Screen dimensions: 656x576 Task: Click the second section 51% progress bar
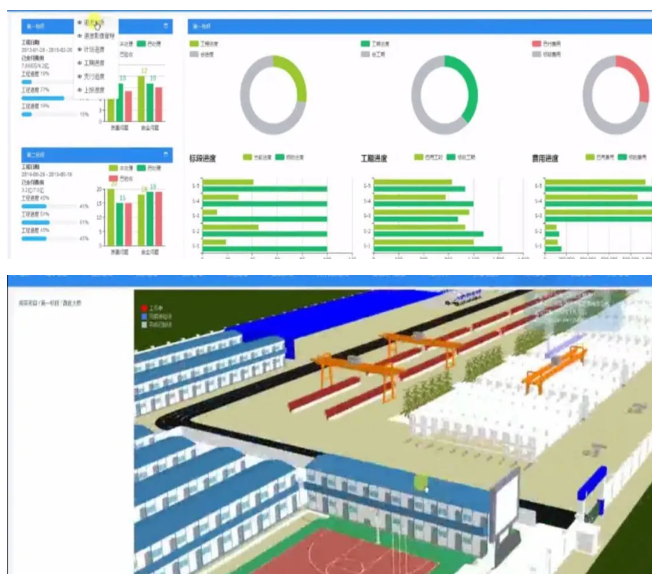pyautogui.click(x=48, y=223)
